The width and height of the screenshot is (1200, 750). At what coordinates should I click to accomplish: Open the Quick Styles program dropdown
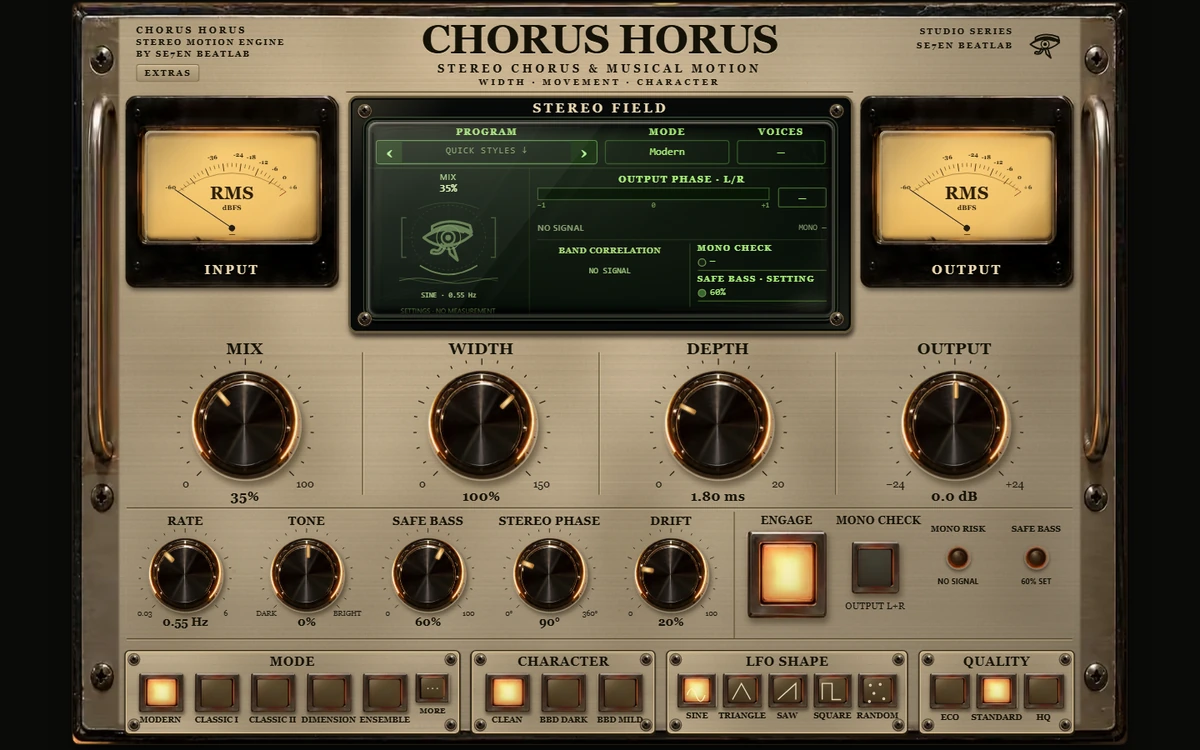pos(487,152)
